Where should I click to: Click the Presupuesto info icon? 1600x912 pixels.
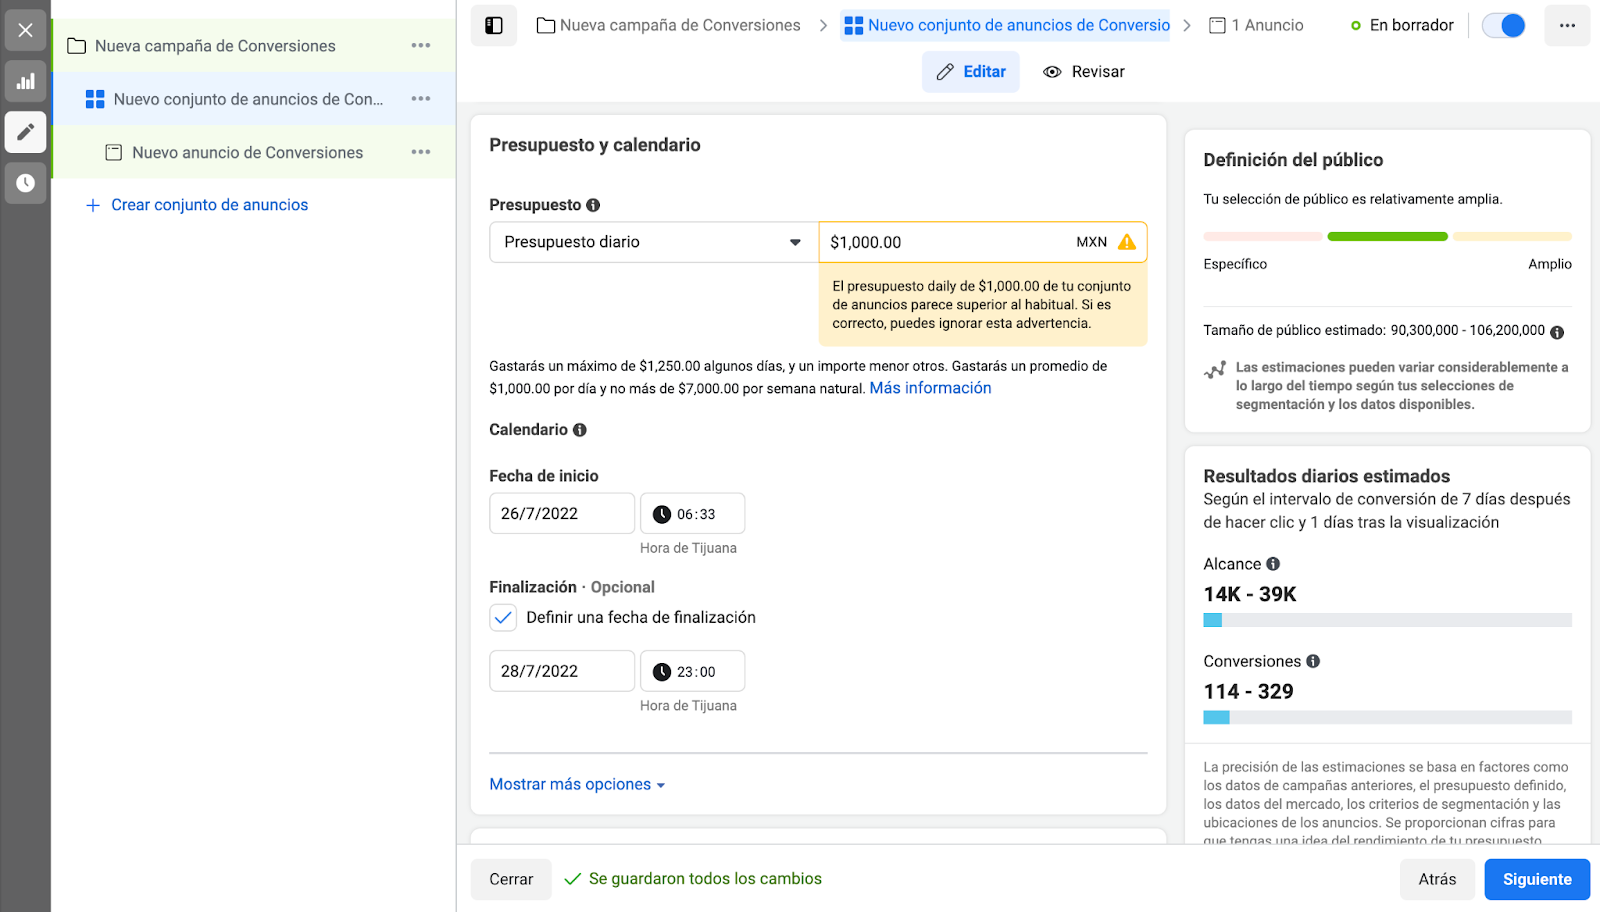point(593,205)
